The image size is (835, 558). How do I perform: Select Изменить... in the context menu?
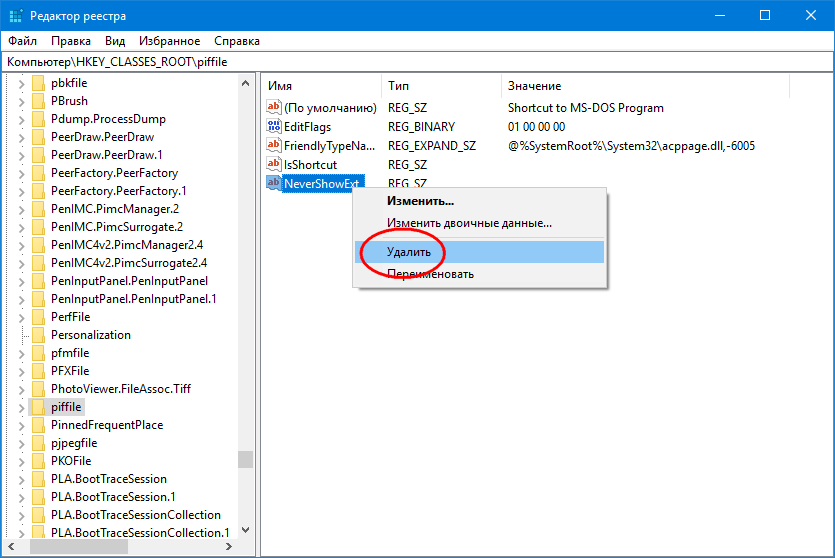click(x=420, y=201)
